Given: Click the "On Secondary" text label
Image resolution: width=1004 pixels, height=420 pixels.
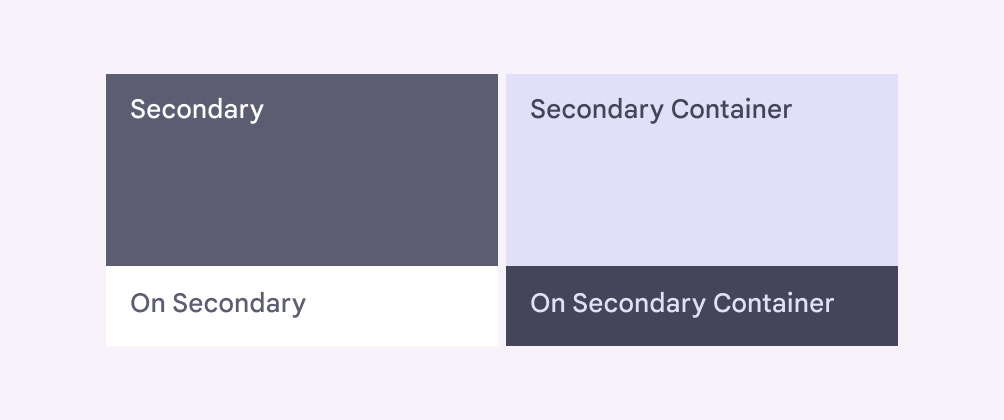Looking at the screenshot, I should [x=218, y=303].
